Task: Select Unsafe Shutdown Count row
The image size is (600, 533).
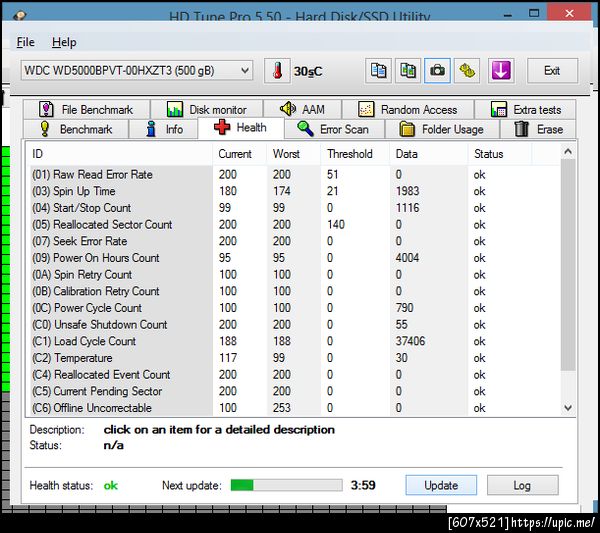Action: point(295,324)
